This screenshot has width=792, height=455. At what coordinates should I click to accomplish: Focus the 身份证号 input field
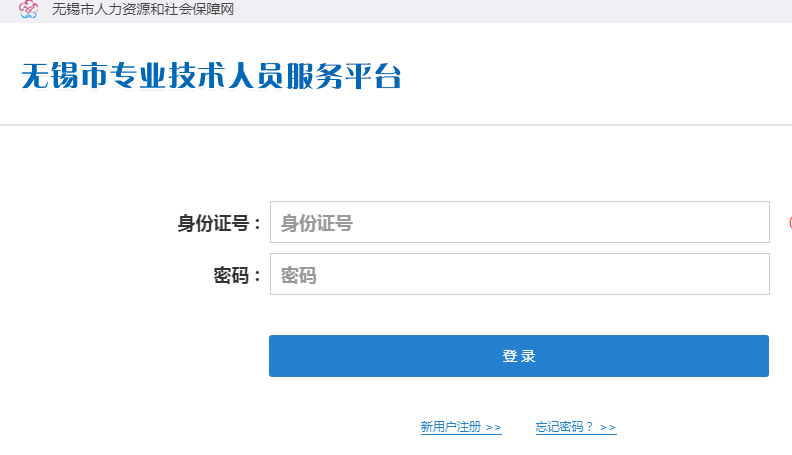click(520, 222)
